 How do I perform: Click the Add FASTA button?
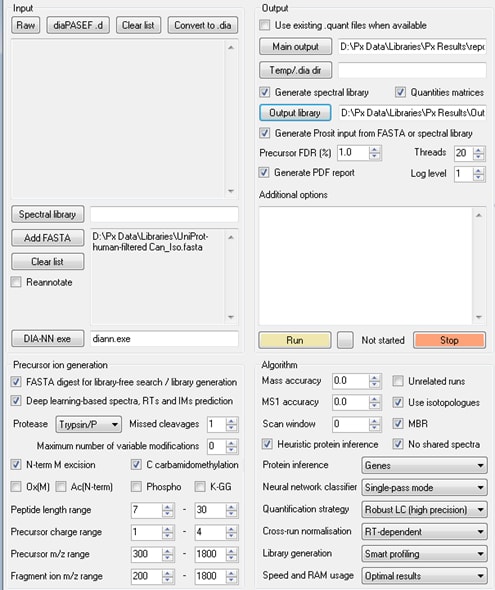47,238
